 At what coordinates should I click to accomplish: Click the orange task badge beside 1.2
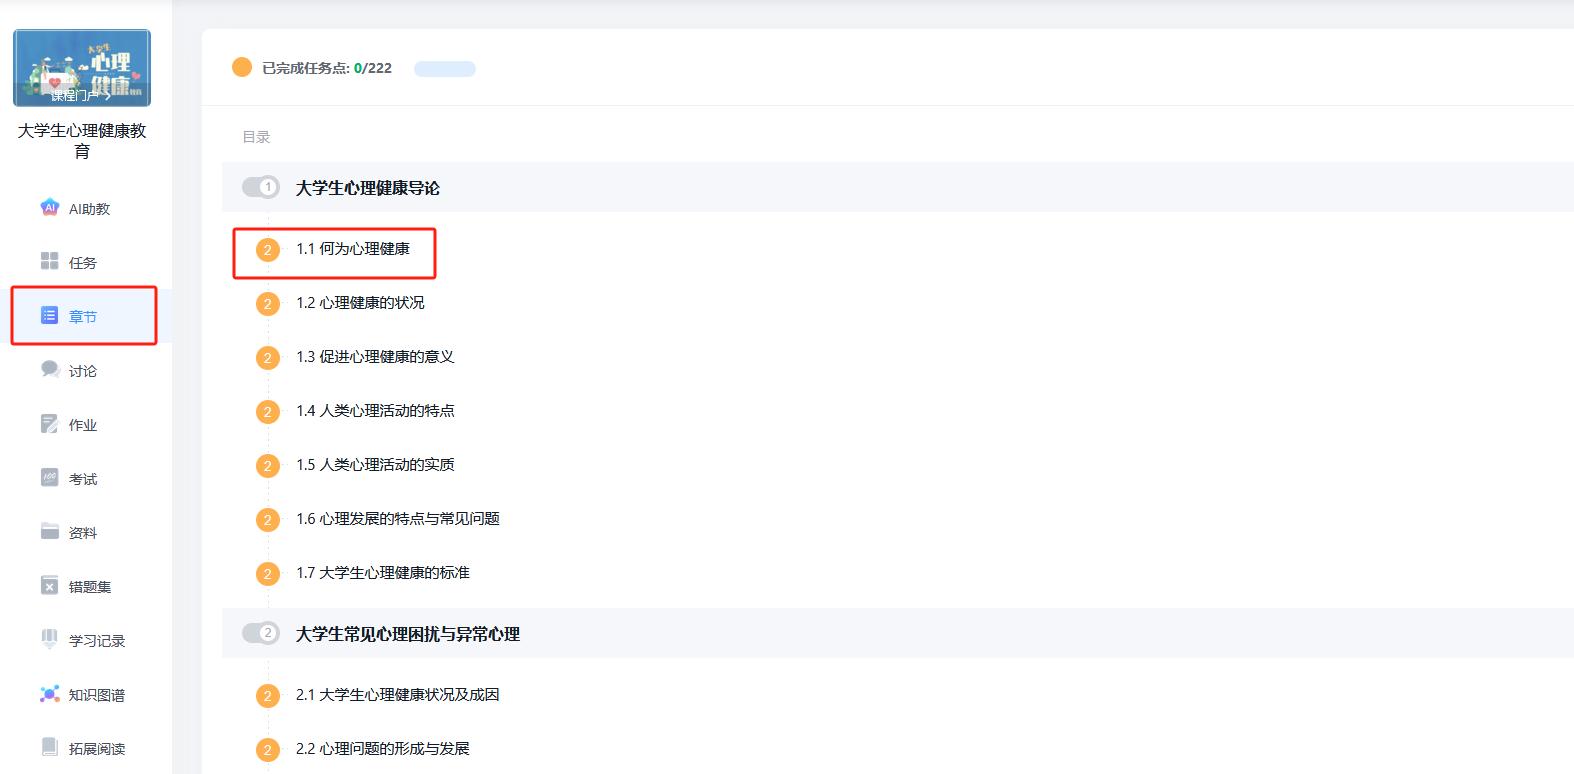[267, 304]
